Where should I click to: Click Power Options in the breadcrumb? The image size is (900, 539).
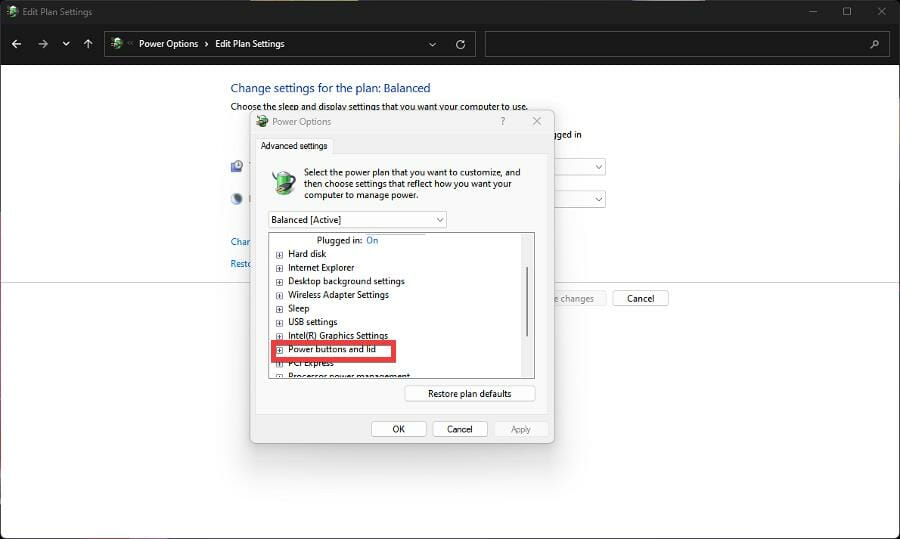168,44
